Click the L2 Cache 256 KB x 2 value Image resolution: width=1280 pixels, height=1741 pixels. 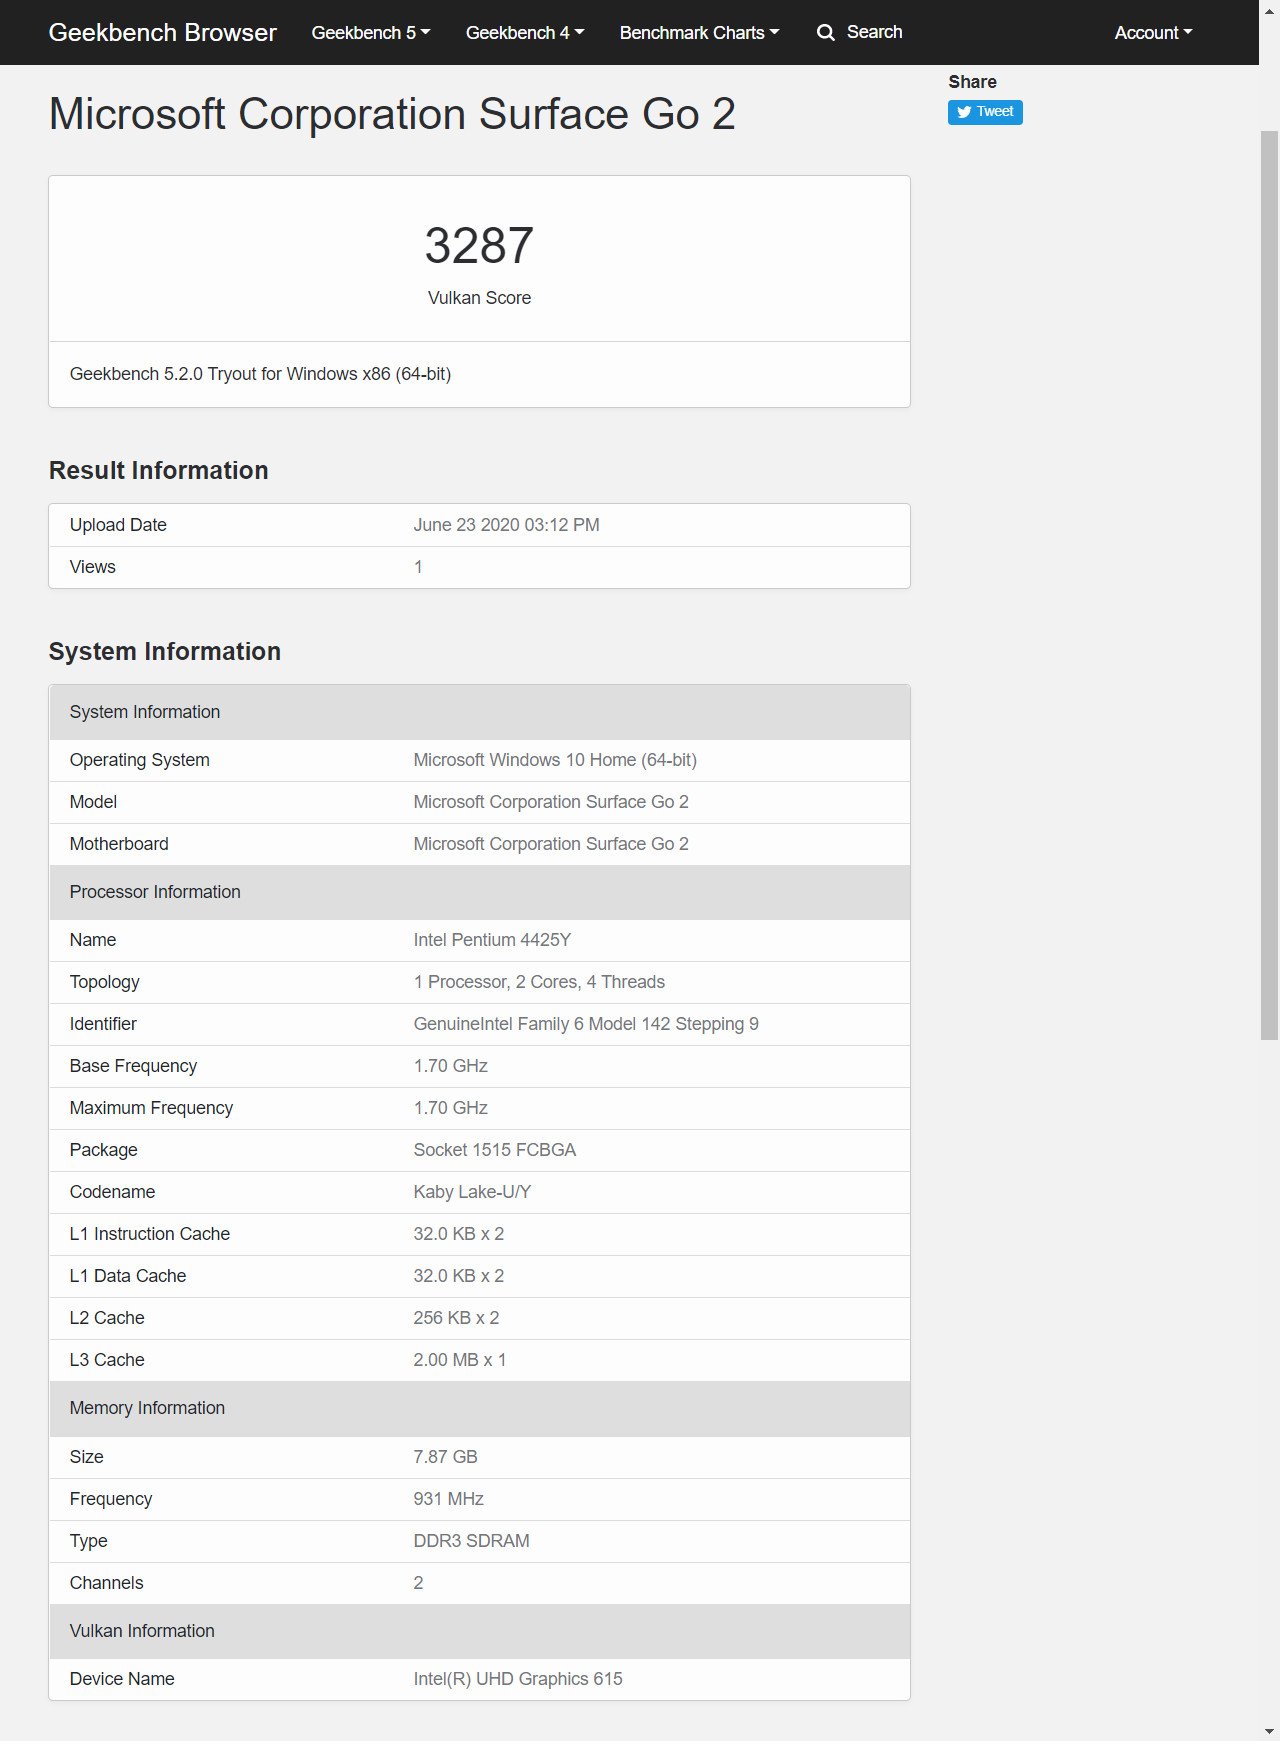pos(456,1318)
